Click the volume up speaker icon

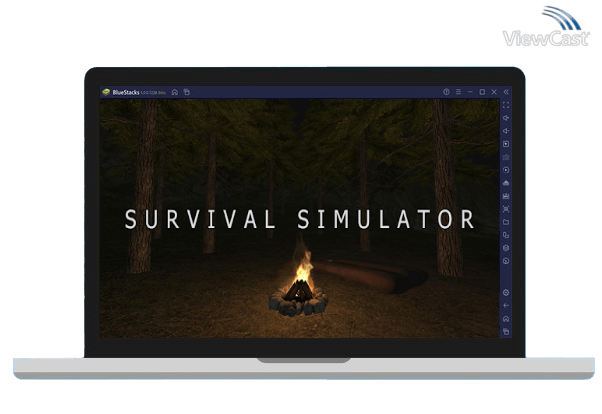pyautogui.click(x=506, y=118)
